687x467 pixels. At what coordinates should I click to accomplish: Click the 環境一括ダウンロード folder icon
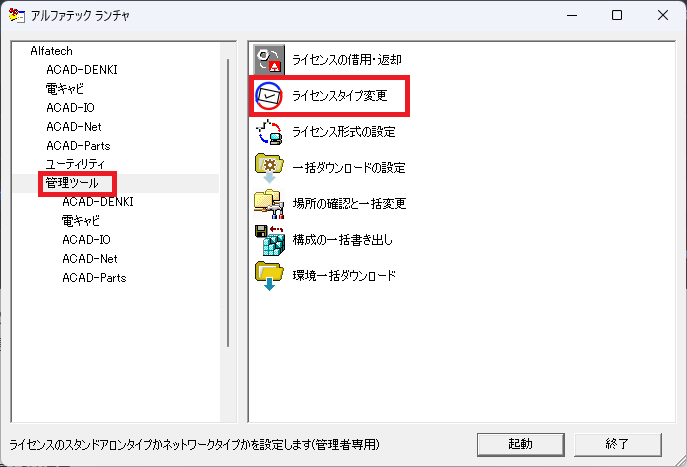coord(270,275)
